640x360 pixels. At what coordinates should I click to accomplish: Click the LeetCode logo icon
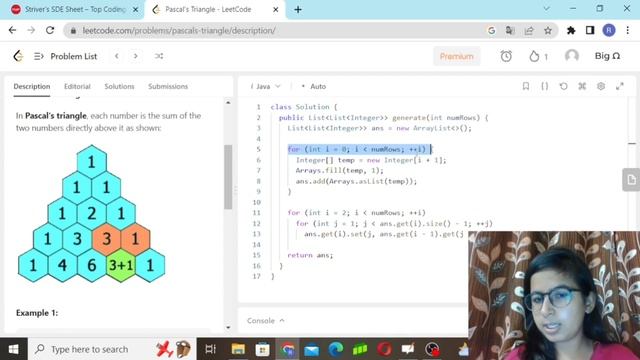pos(18,56)
